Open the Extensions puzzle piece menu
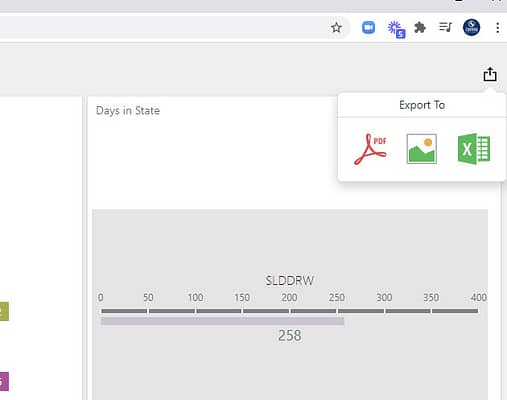 point(420,28)
